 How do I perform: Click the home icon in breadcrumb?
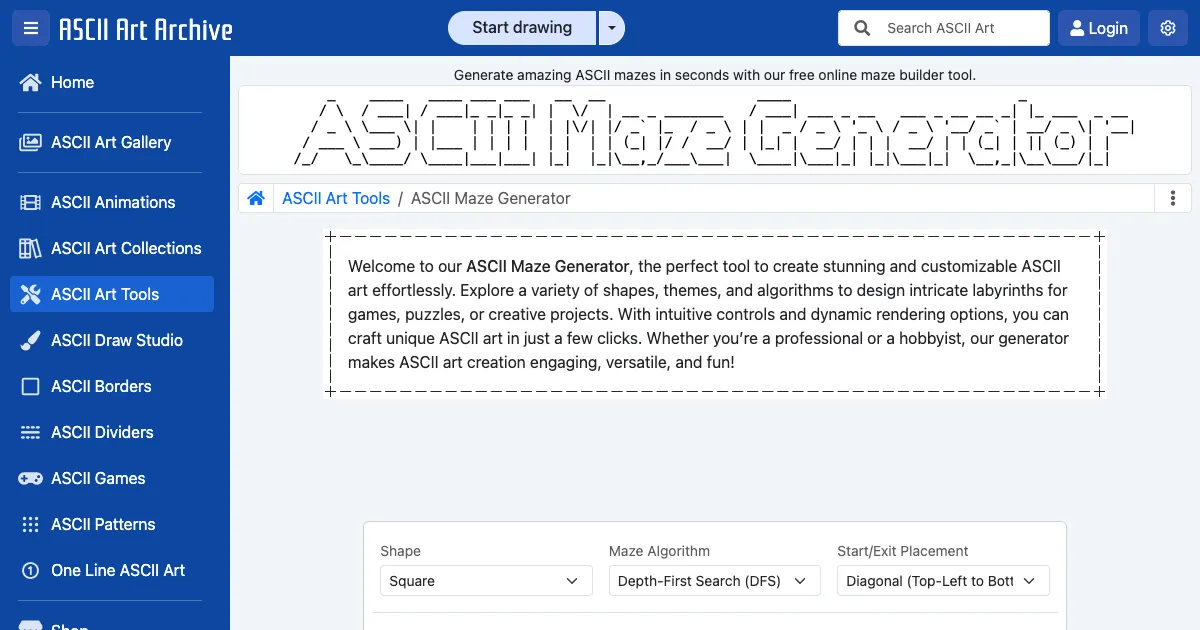click(256, 198)
